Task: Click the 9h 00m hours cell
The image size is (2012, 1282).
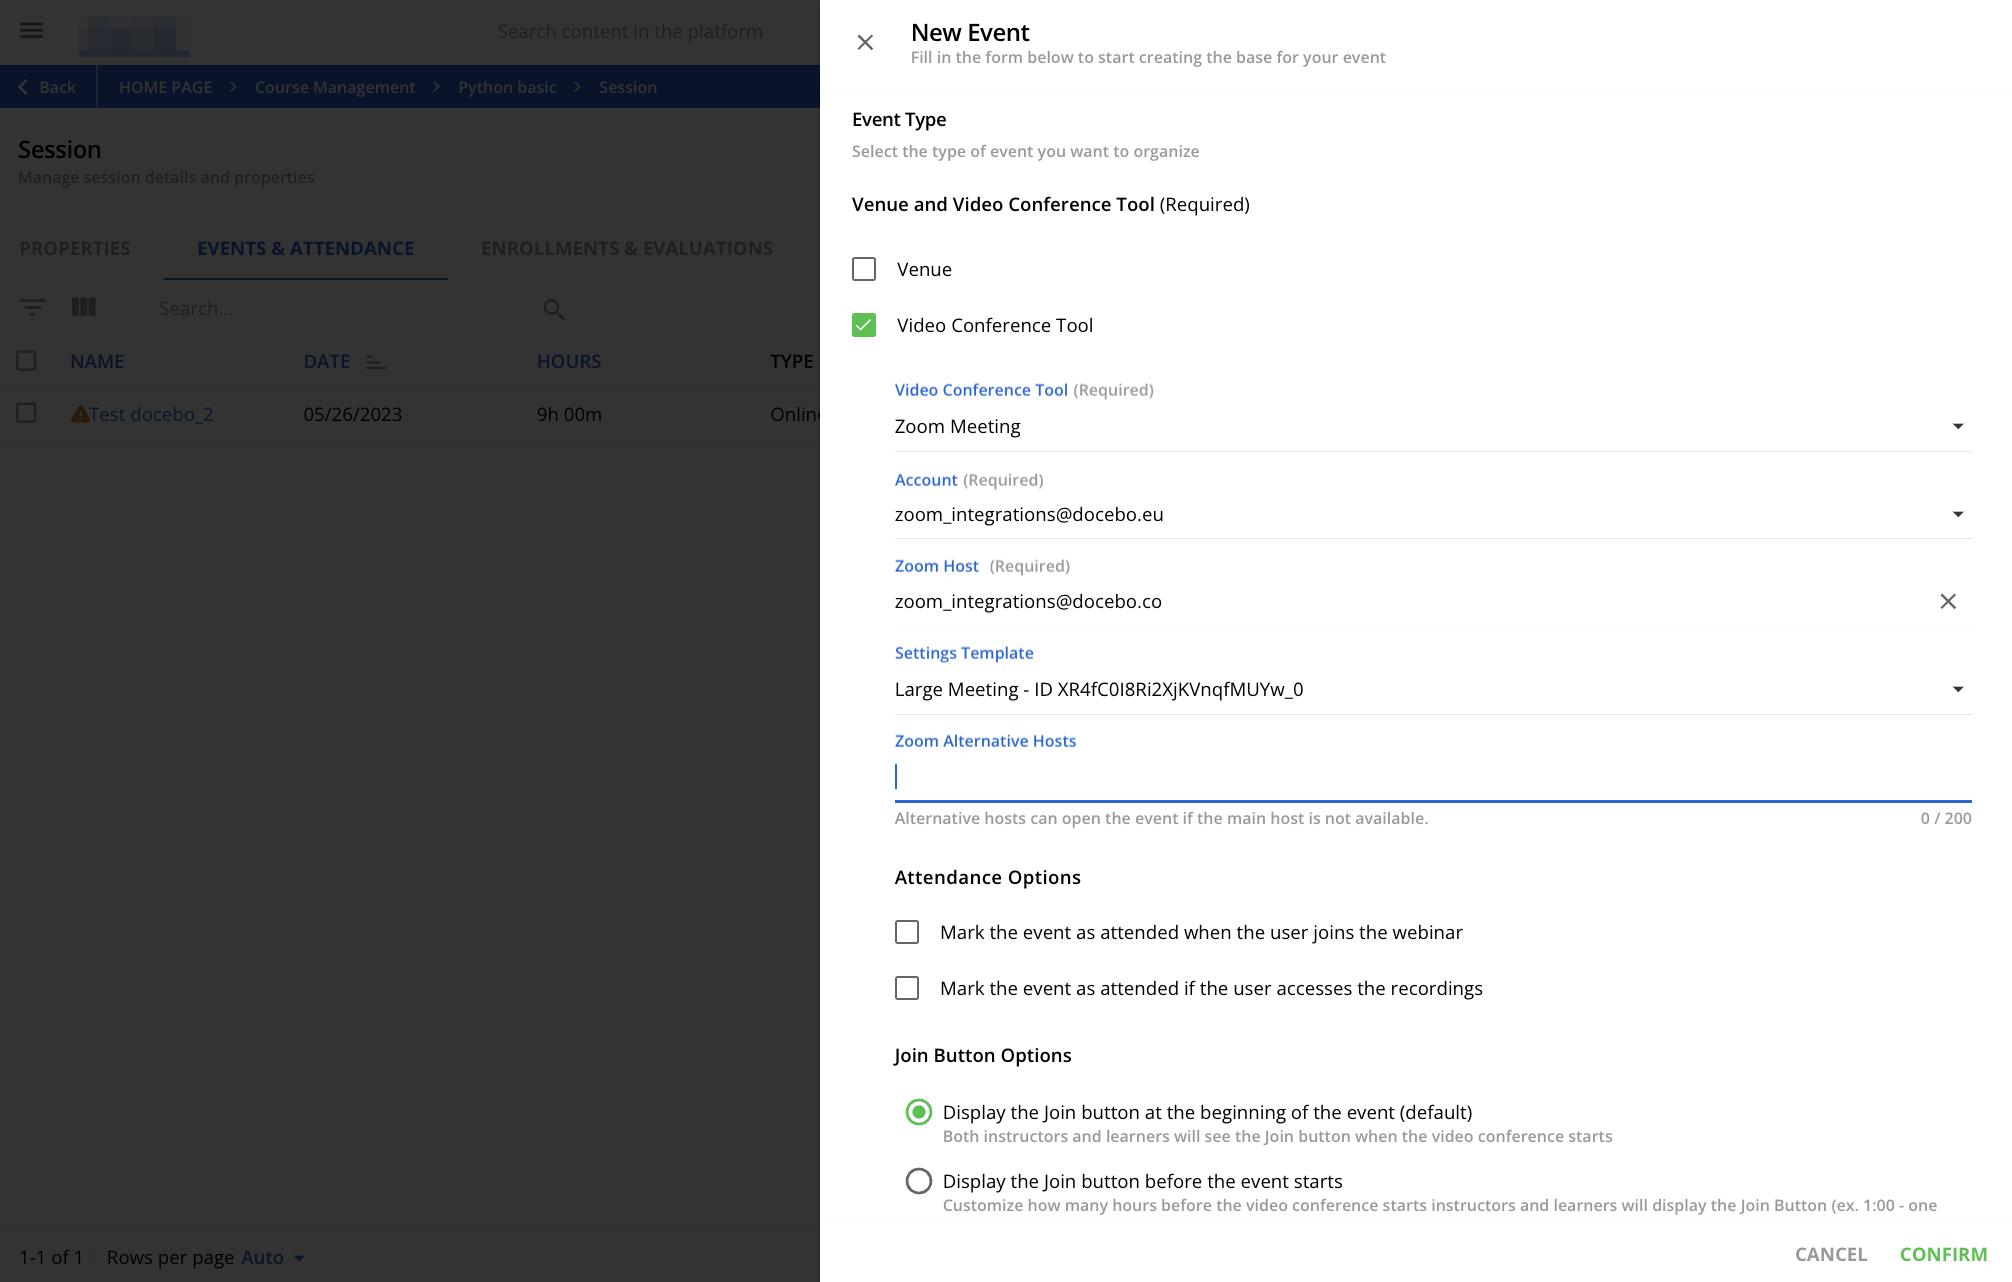Action: tap(569, 414)
